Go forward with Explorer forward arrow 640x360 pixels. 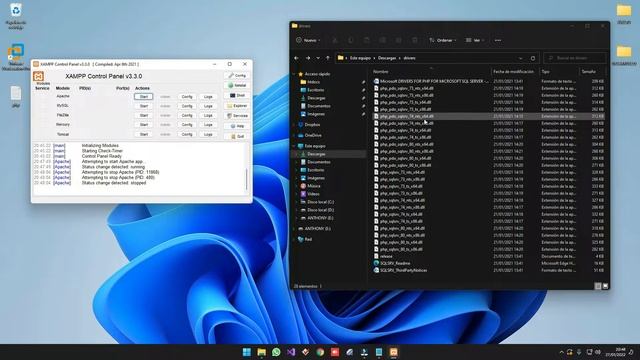[308, 58]
